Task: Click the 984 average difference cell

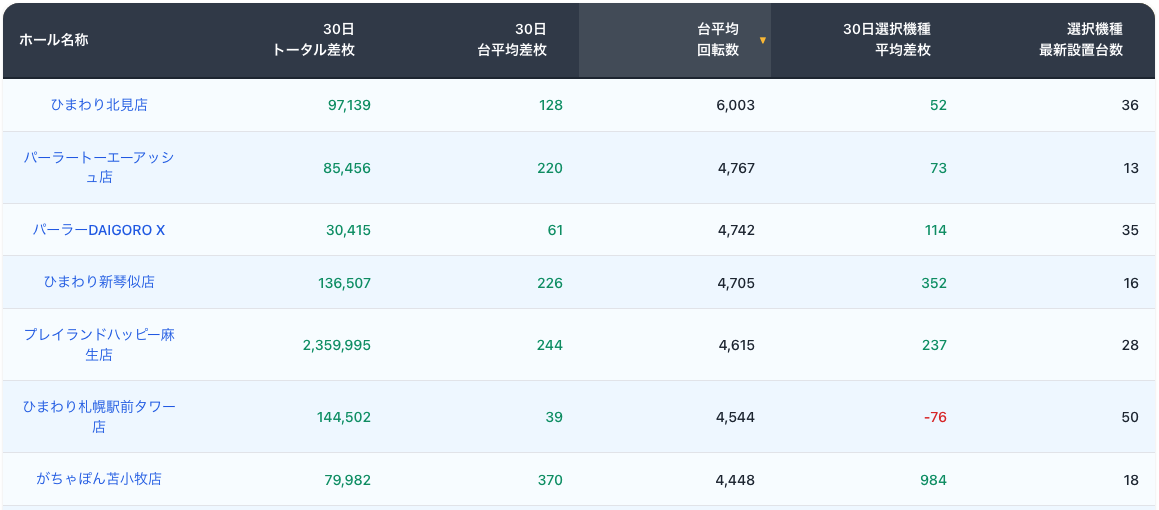Action: tap(933, 480)
